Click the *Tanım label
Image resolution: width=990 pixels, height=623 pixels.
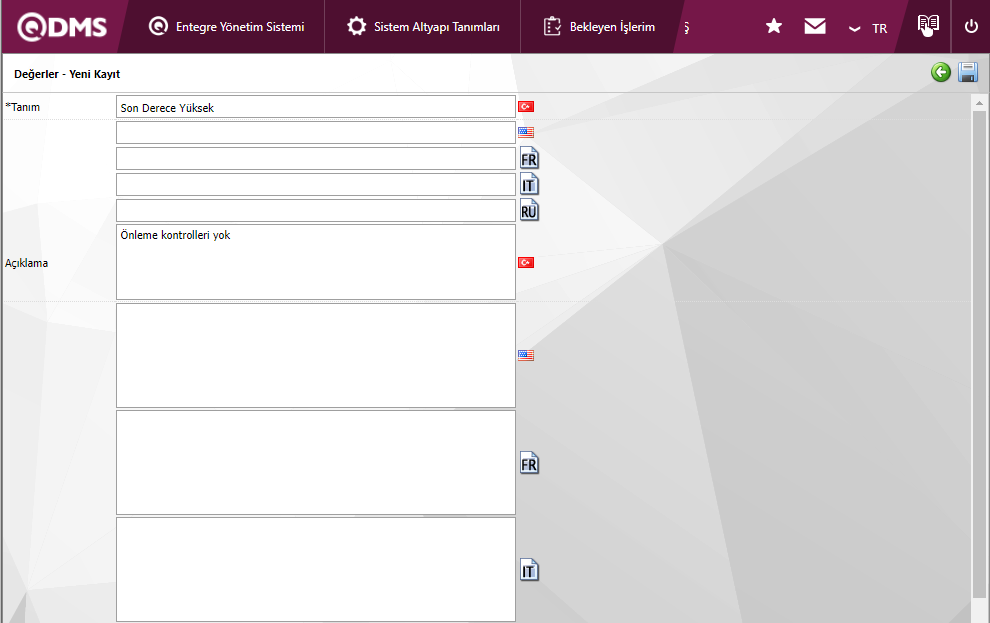pos(23,107)
